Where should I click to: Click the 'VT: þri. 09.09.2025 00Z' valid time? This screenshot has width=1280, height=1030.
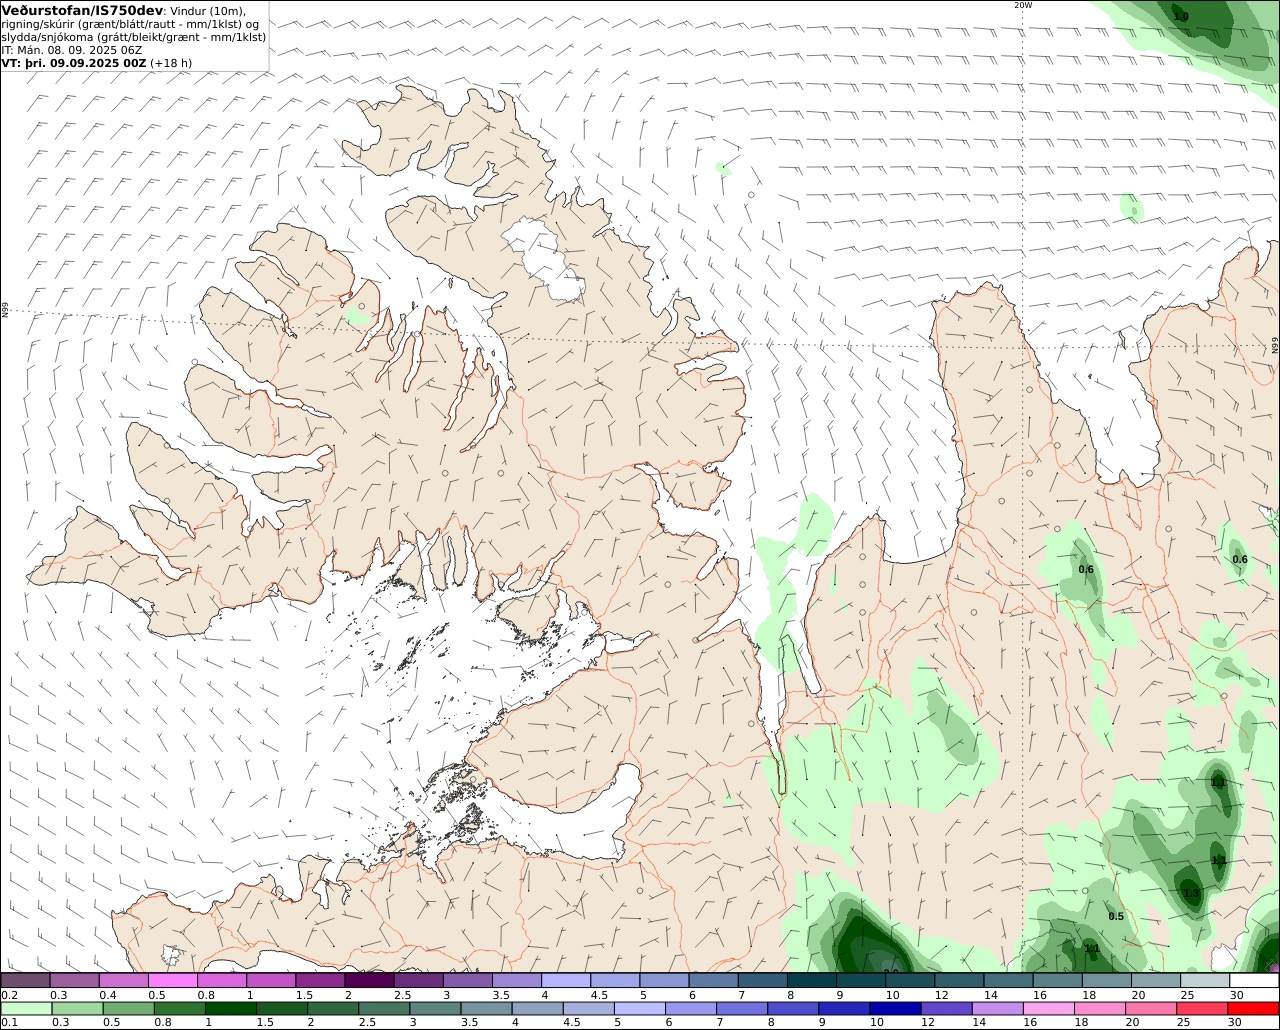(x=74, y=63)
